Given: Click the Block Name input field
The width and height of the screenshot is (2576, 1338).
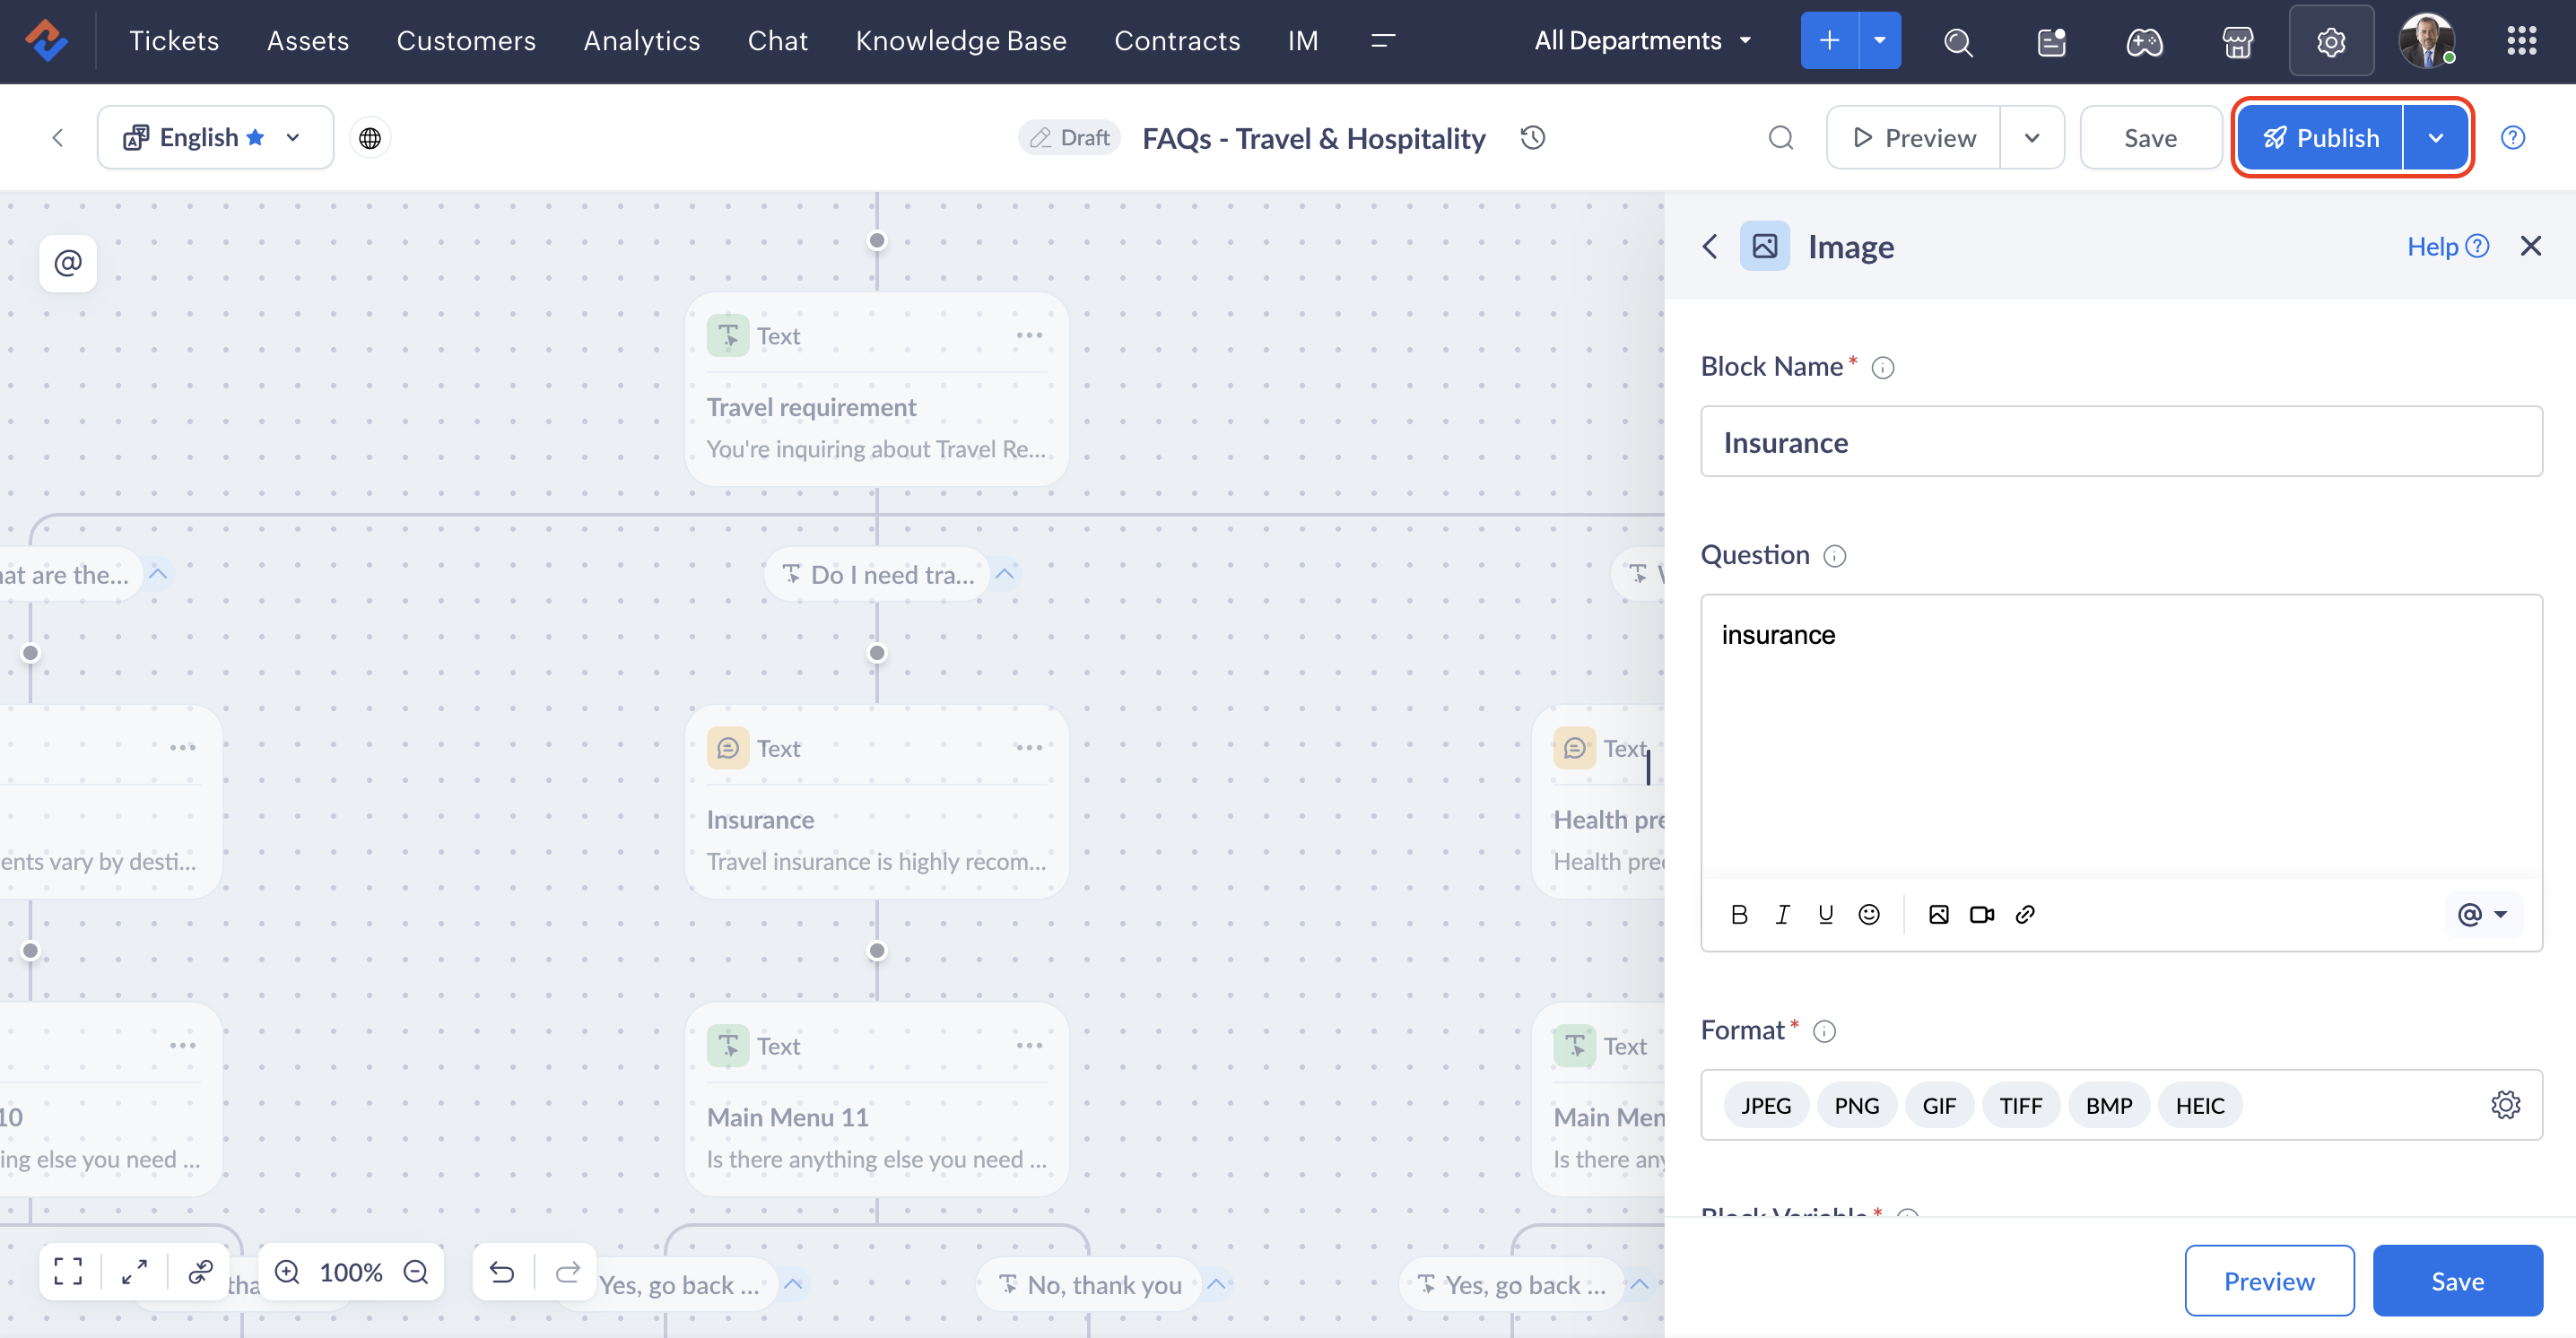Looking at the screenshot, I should [2120, 441].
